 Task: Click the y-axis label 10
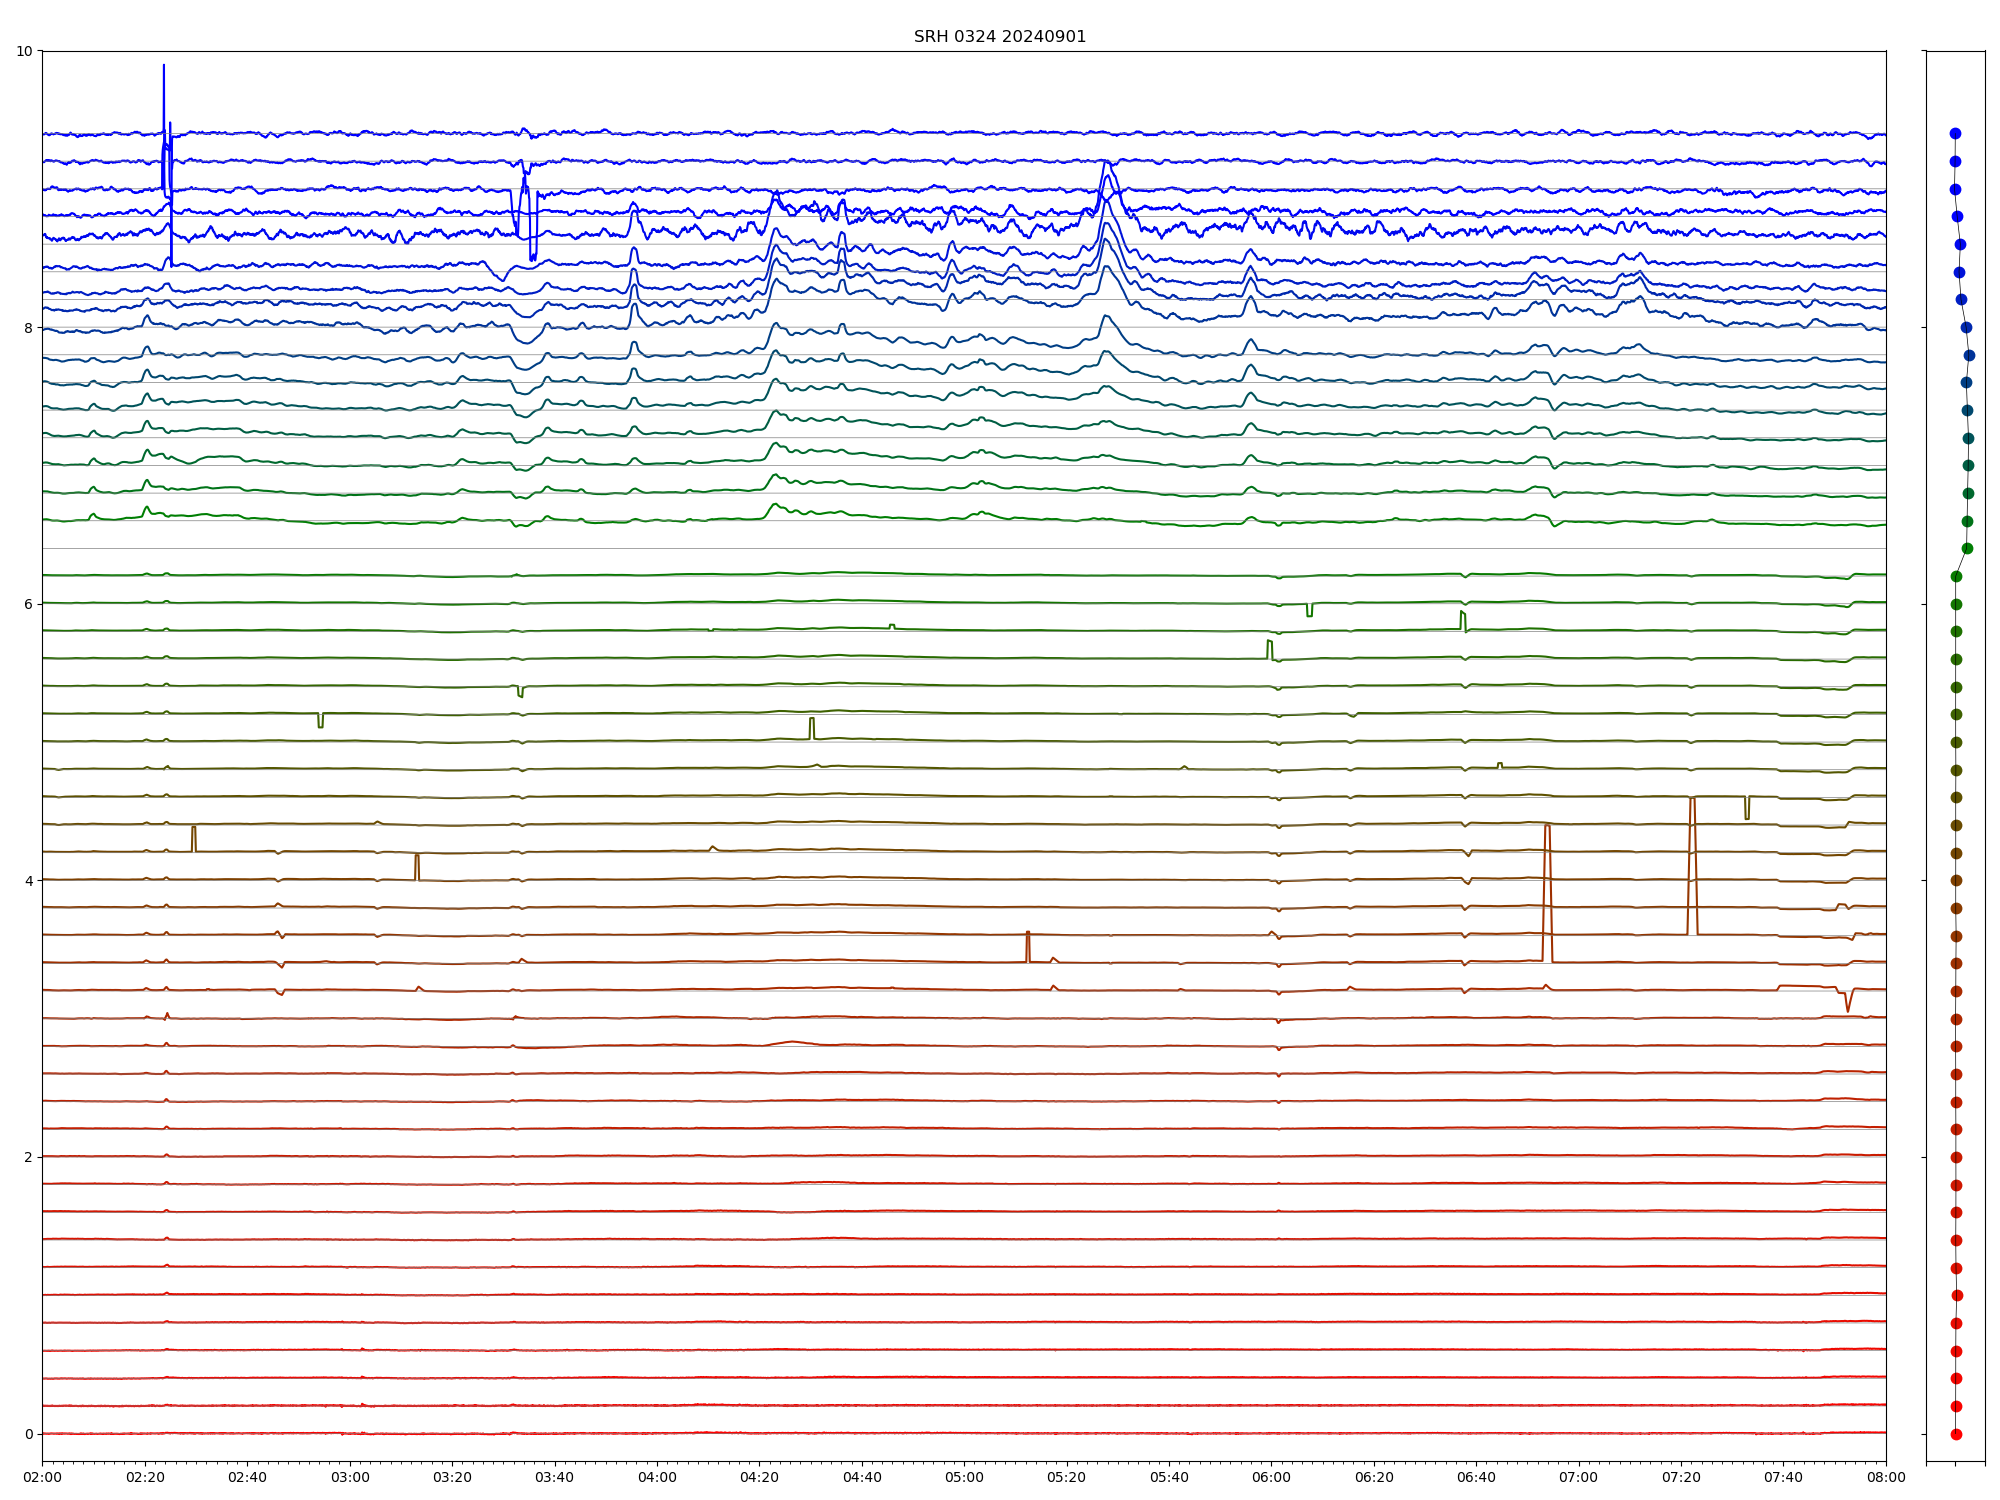click(x=25, y=51)
